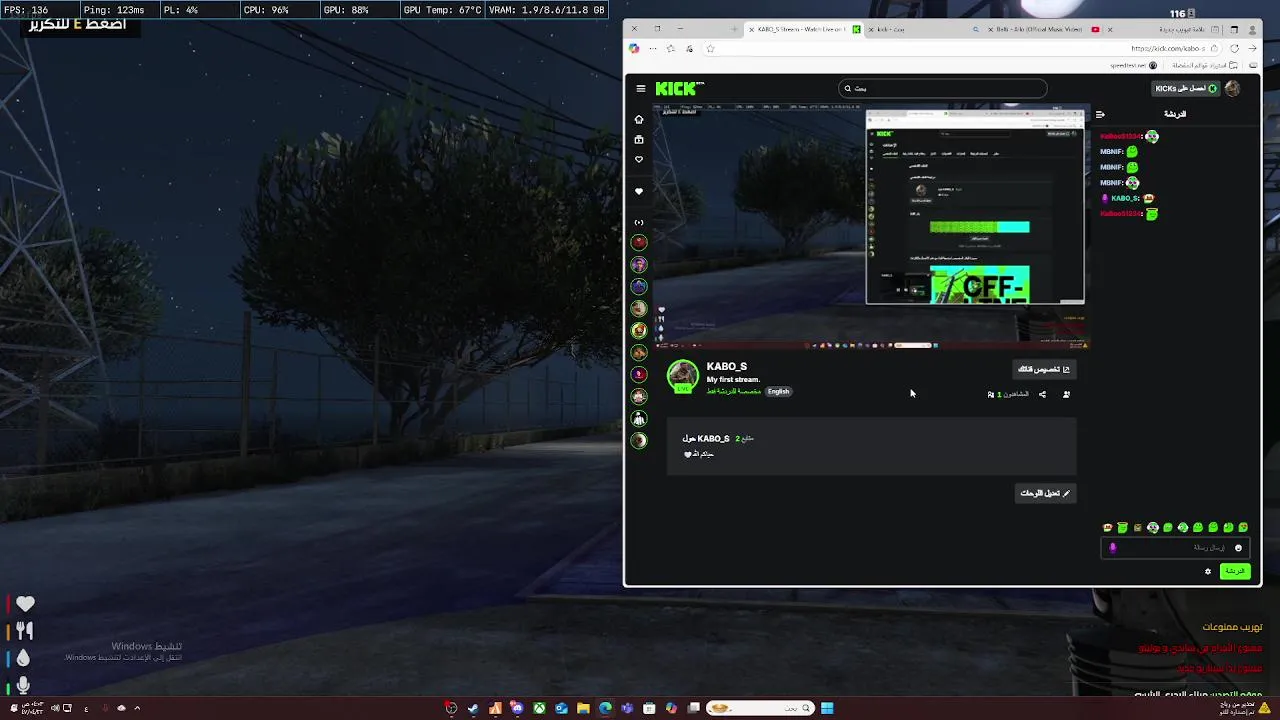Open the browse icon in Kick sidebar
The height and width of the screenshot is (720, 1280).
click(639, 139)
